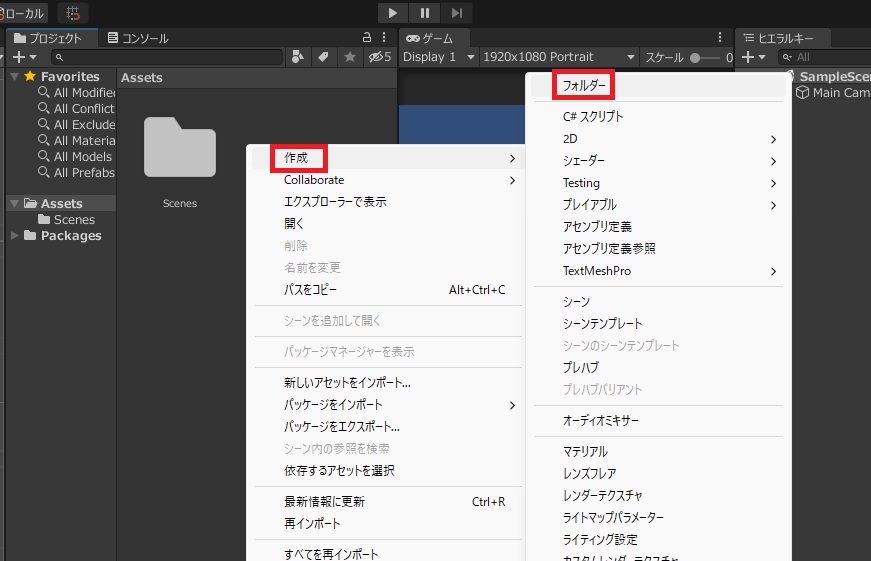Click the Step frame button
Screen dimensions: 871x561
(x=456, y=13)
